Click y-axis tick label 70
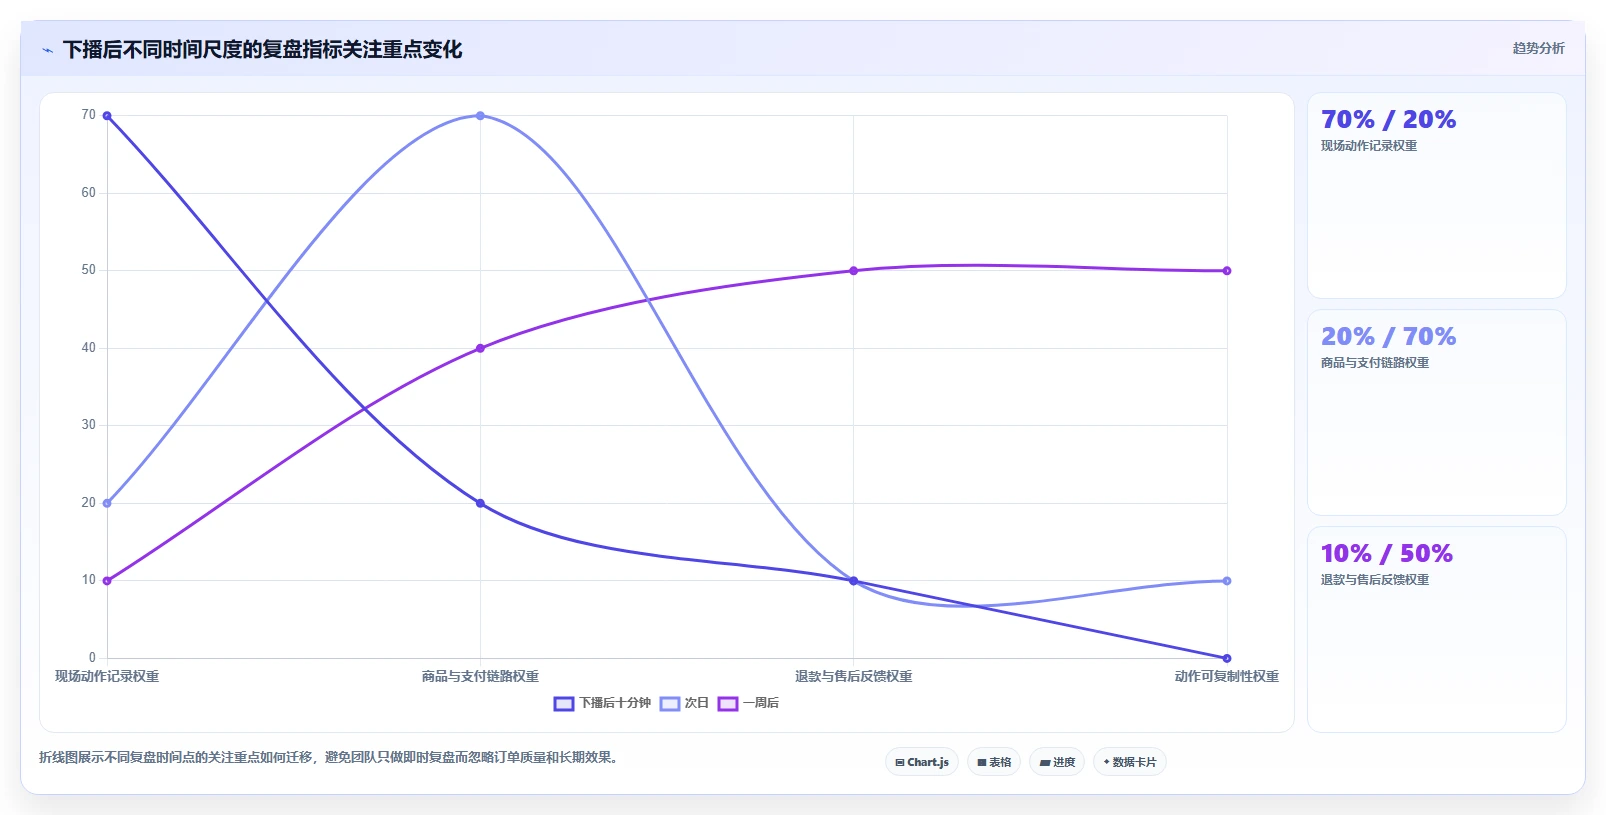The image size is (1606, 815). 88,115
